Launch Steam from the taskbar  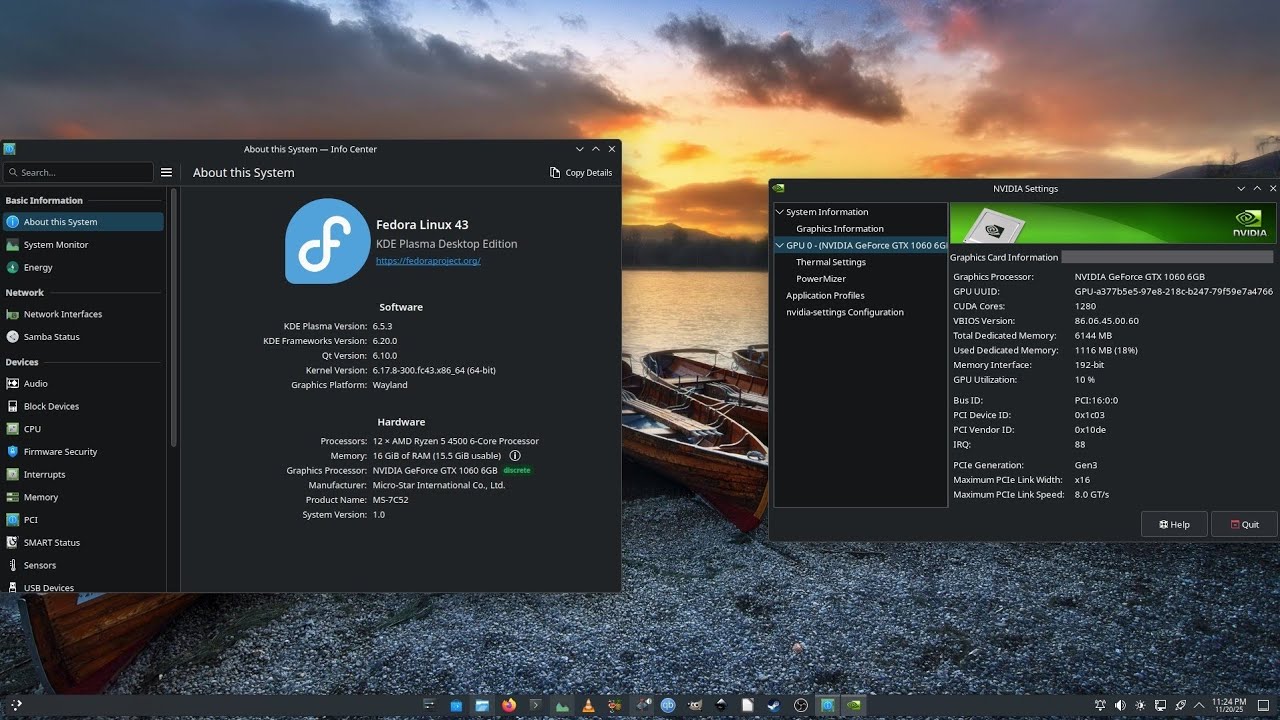pyautogui.click(x=774, y=705)
